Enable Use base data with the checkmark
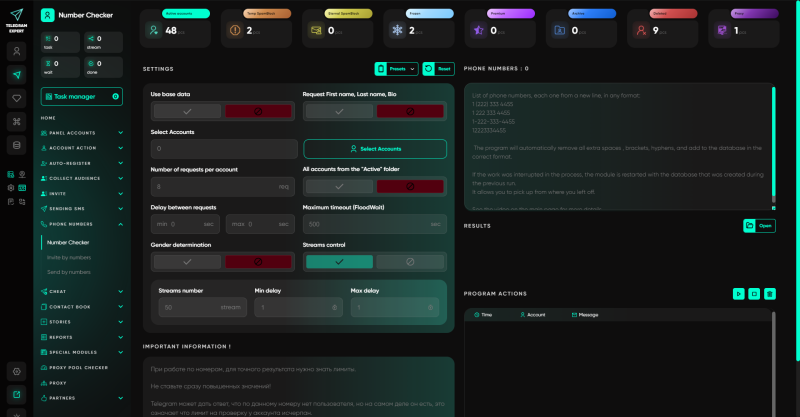The image size is (800, 417). click(187, 111)
